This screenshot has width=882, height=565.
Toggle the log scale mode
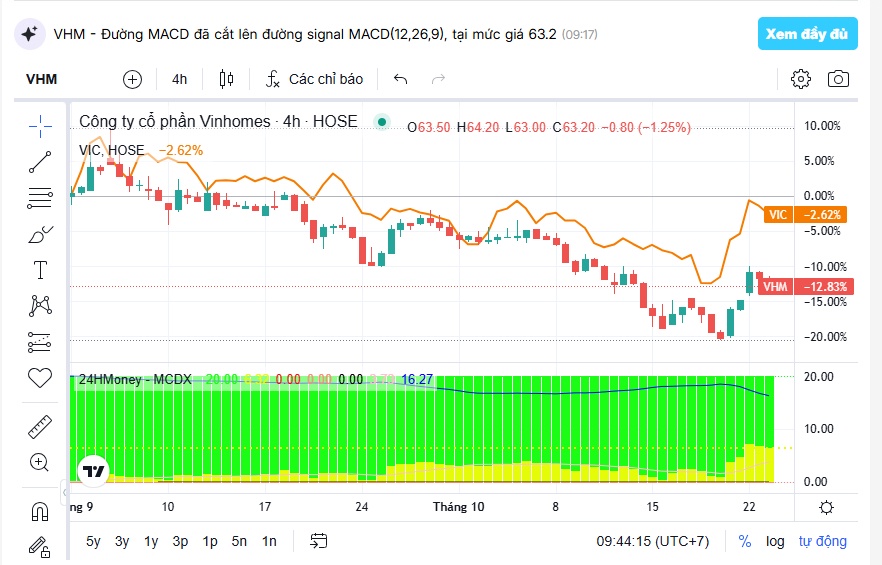click(775, 541)
